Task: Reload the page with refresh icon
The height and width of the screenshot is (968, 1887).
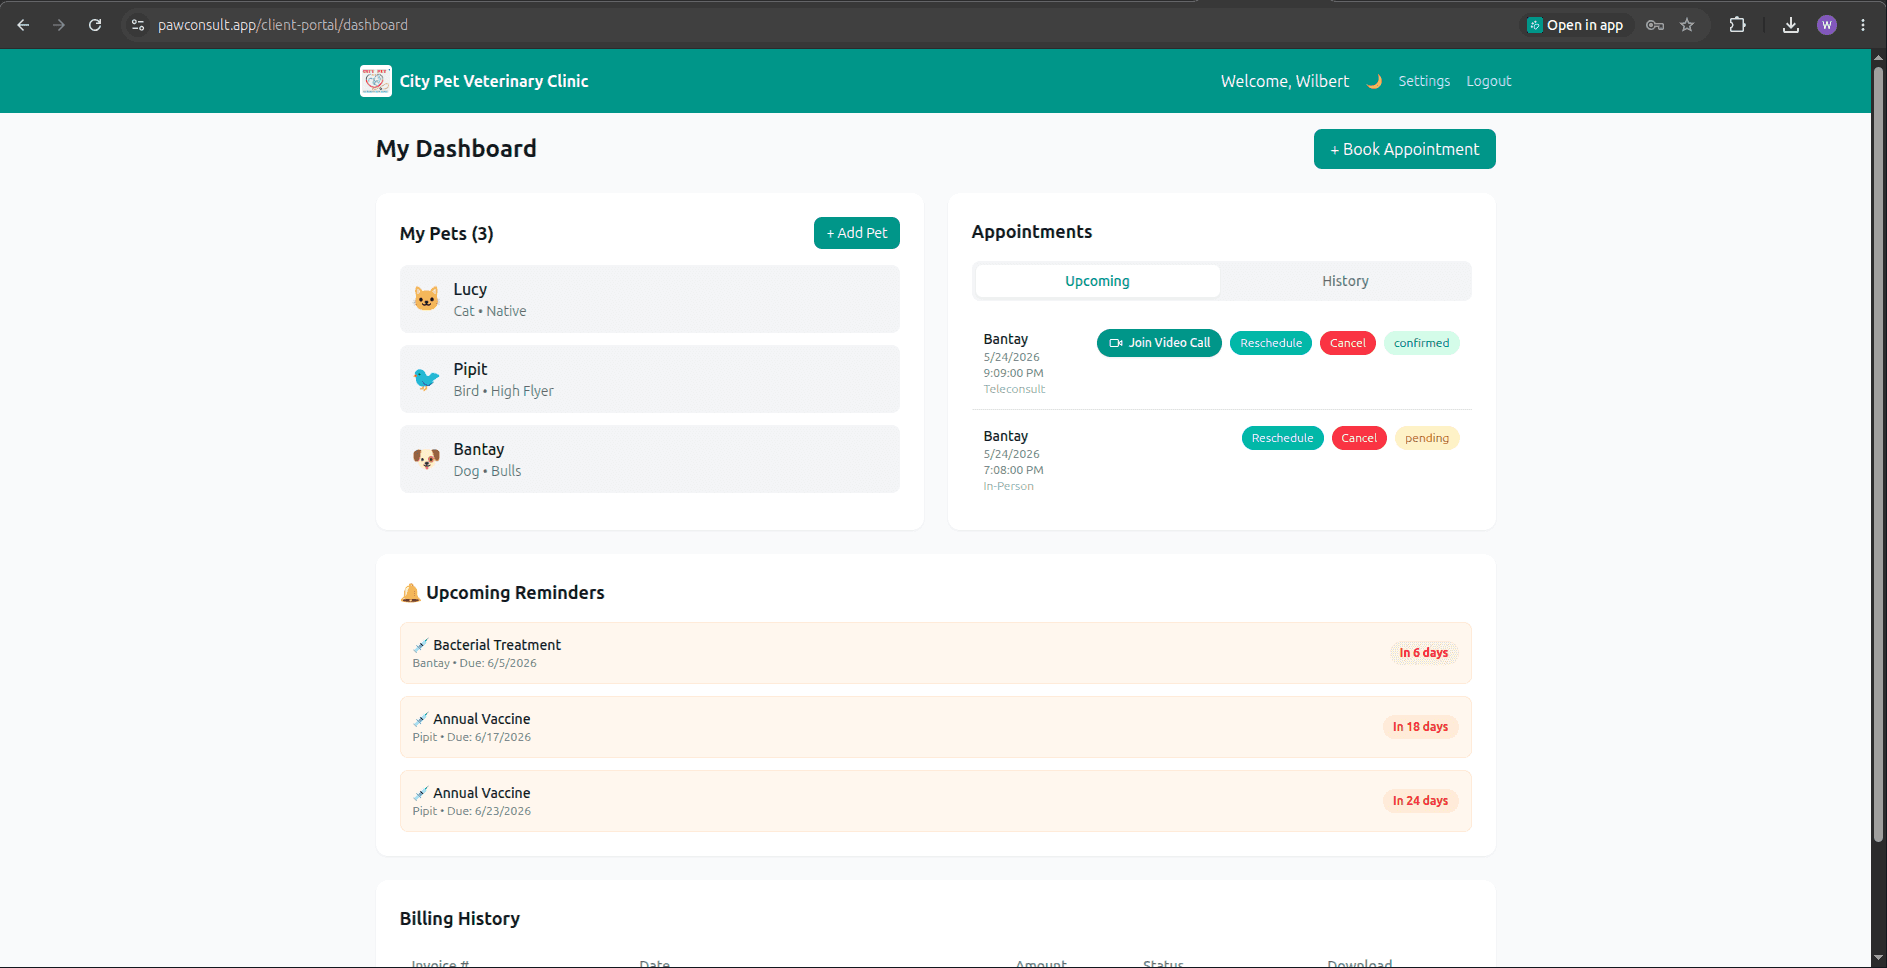Action: (x=95, y=25)
